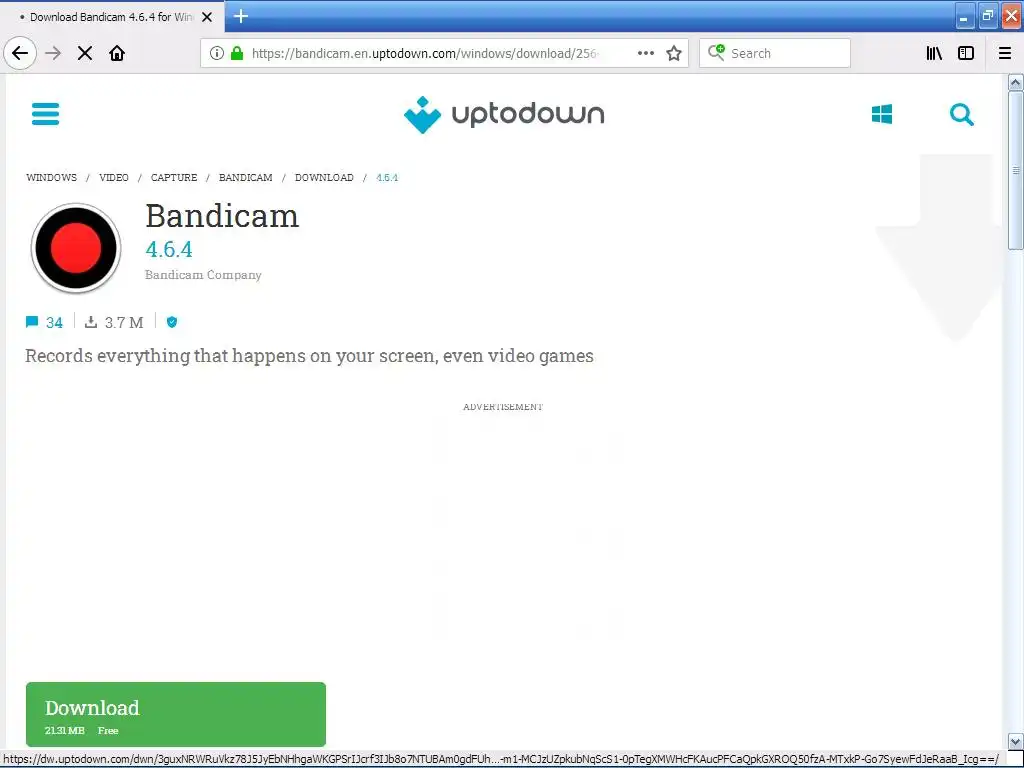Go to DOWNLOAD breadcrumb
Screen dimensions: 1024x768
[324, 178]
